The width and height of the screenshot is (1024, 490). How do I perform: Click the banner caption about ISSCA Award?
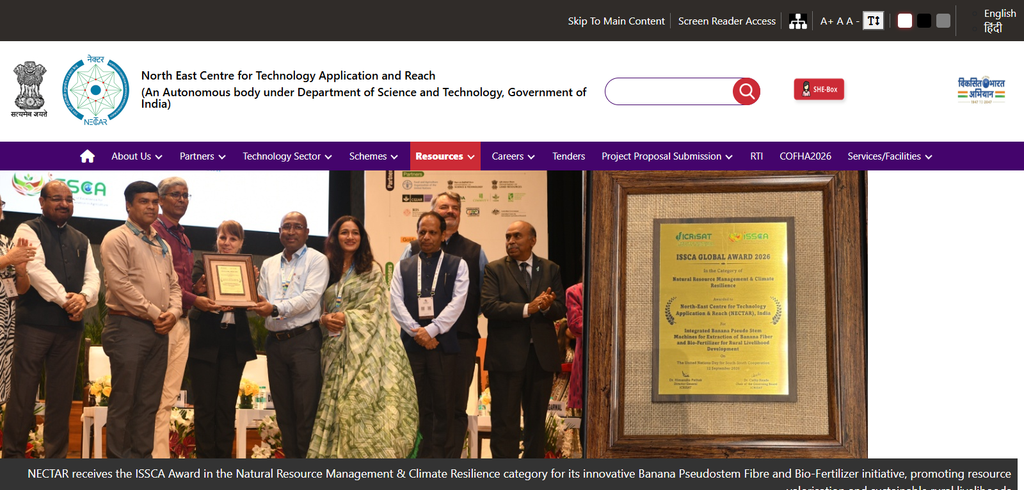[x=520, y=475]
